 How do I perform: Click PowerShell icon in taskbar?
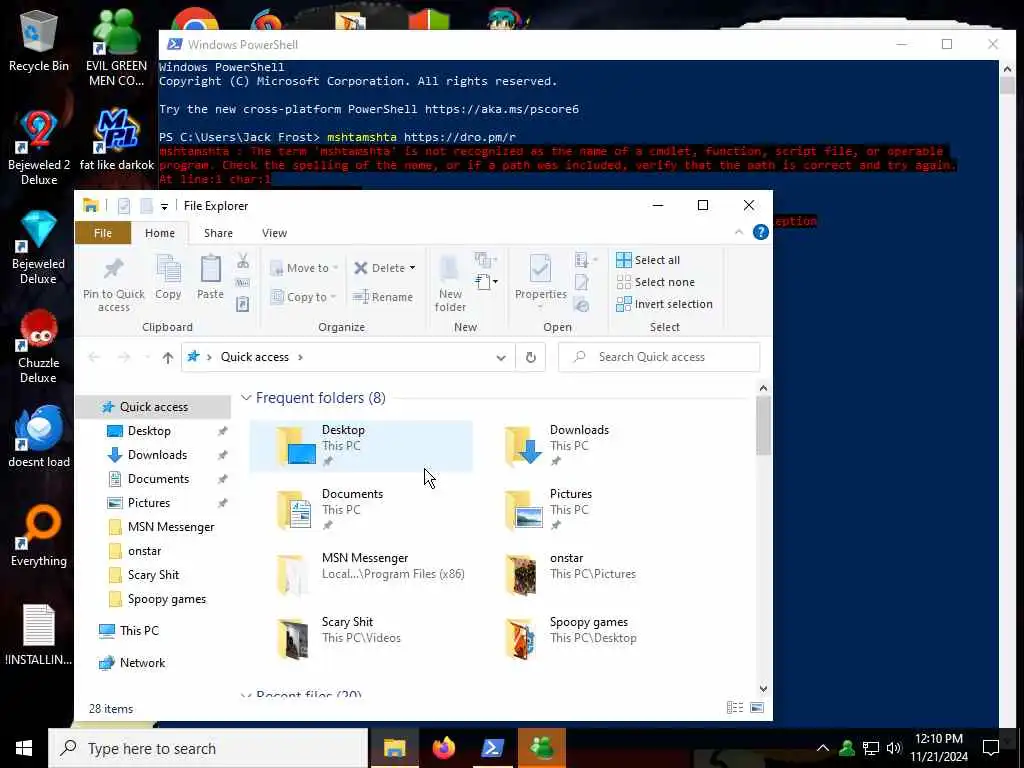[x=492, y=748]
